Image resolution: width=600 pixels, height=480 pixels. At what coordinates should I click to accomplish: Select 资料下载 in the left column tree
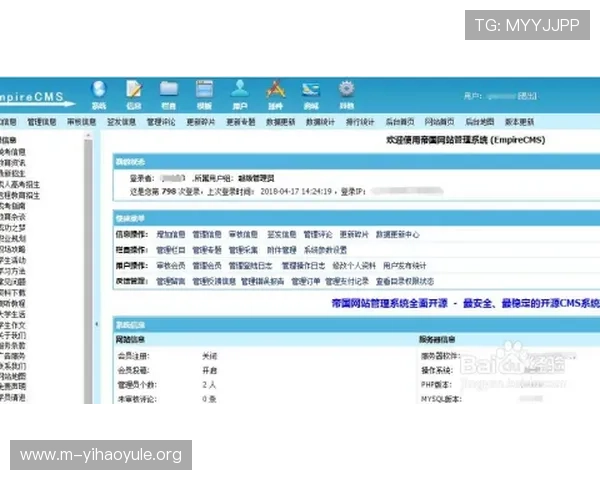tap(13, 293)
